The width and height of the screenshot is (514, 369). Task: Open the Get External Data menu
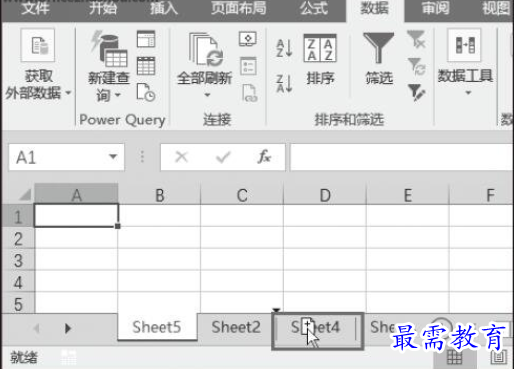38,65
